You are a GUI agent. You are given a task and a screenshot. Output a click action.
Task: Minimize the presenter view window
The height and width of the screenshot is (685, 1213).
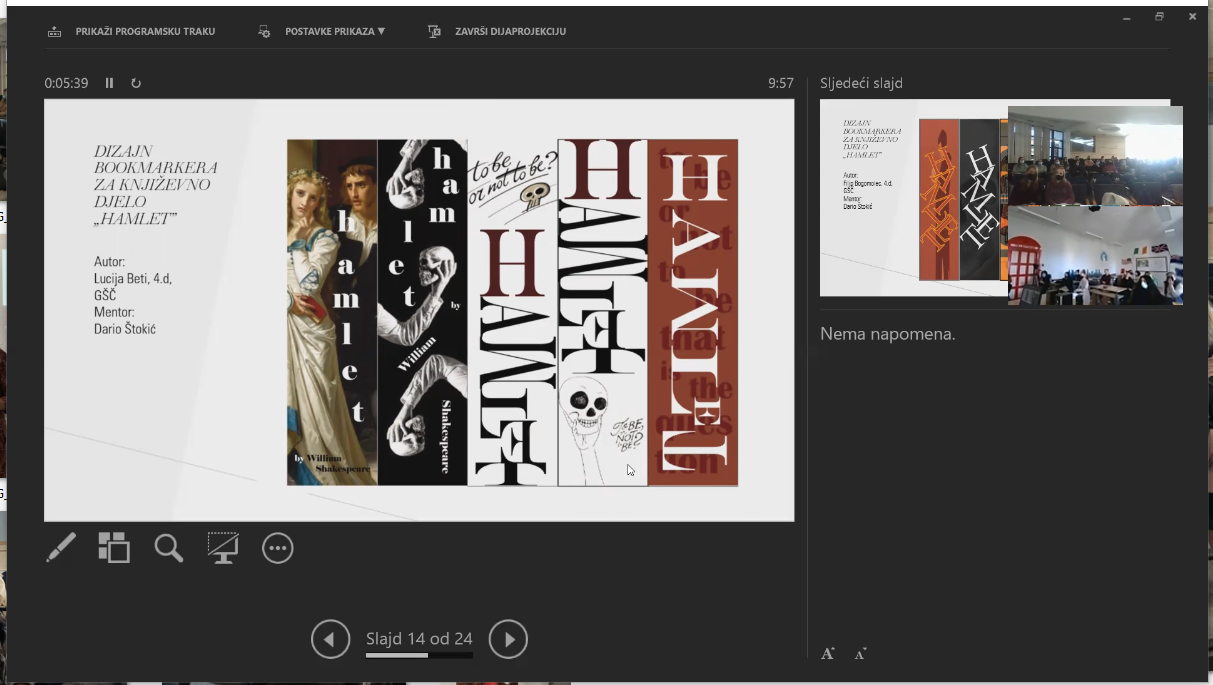coord(1126,17)
